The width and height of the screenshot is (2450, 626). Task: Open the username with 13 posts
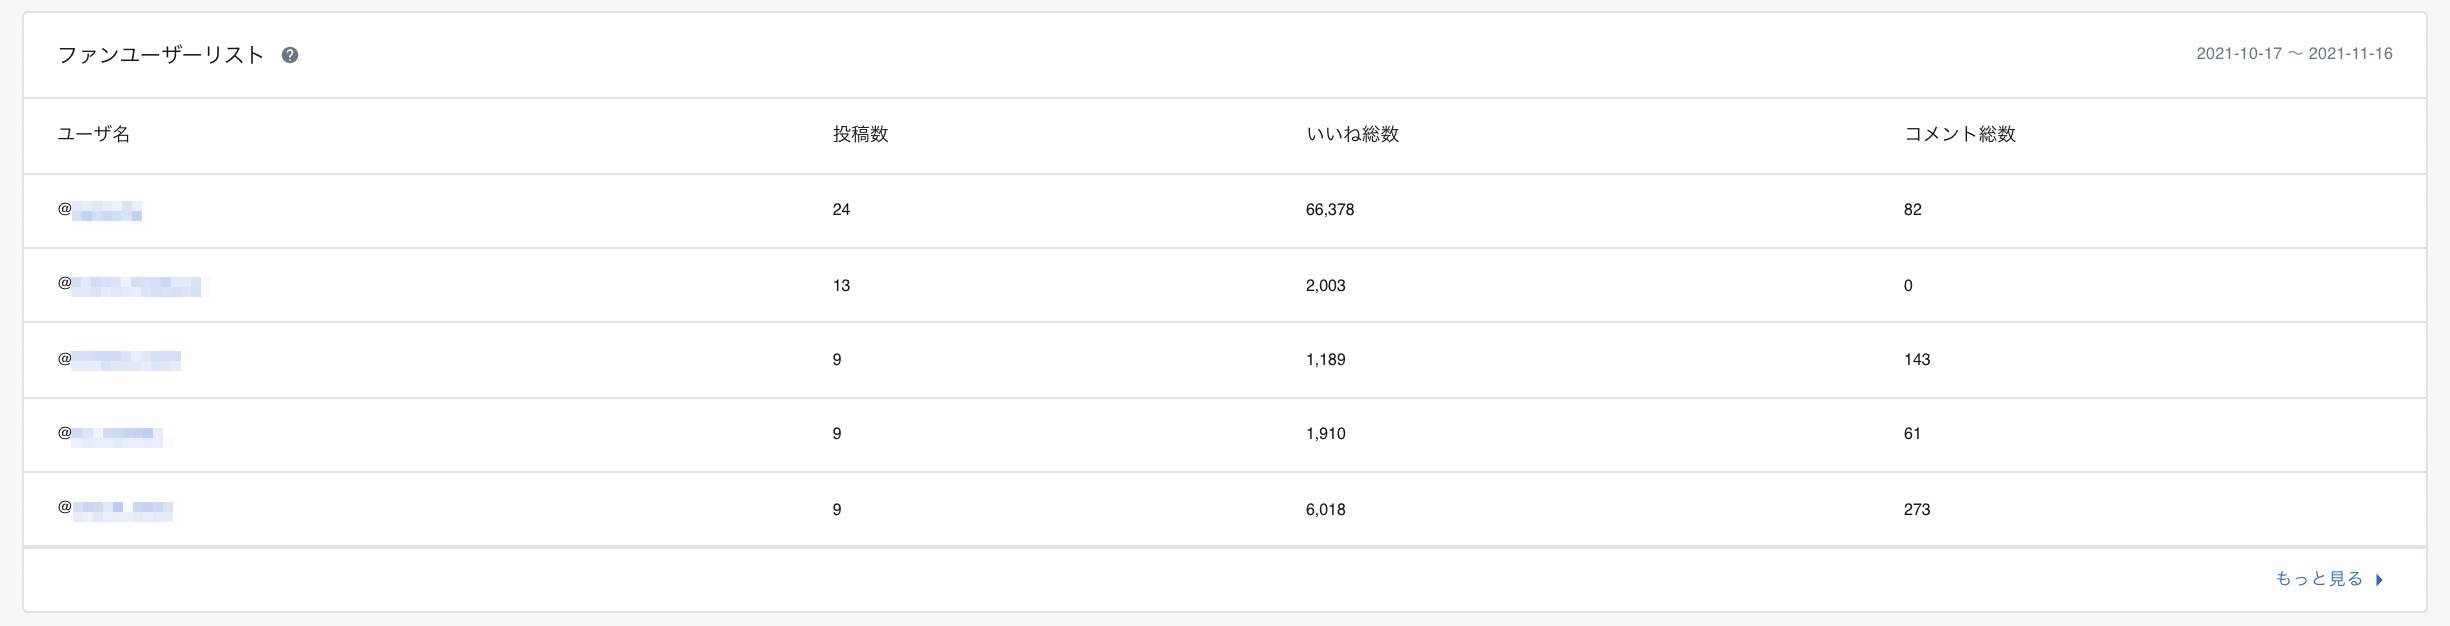129,286
